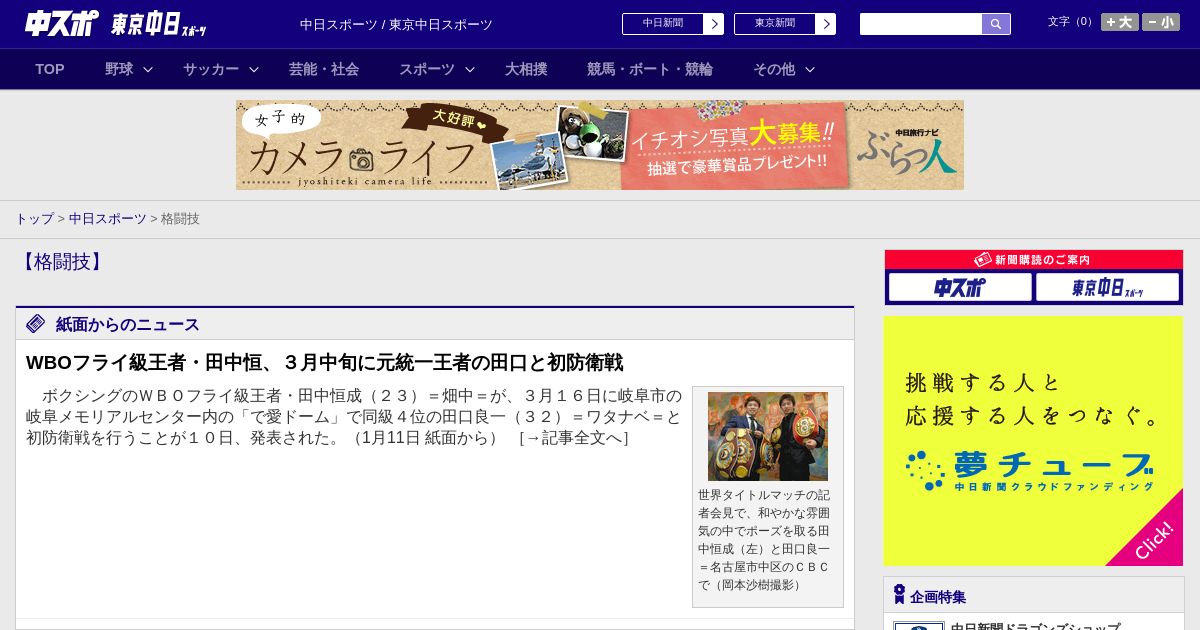Open the サッカー navigation menu
The height and width of the screenshot is (630, 1200).
[x=211, y=69]
